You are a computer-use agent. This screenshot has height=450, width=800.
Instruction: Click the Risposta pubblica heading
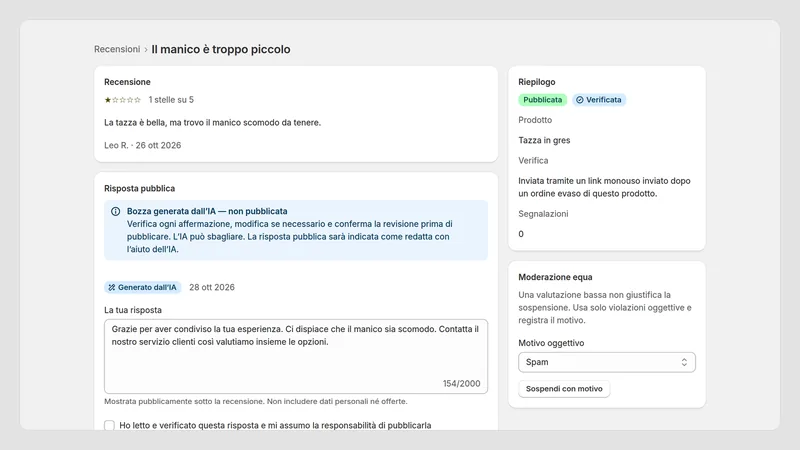pos(139,189)
